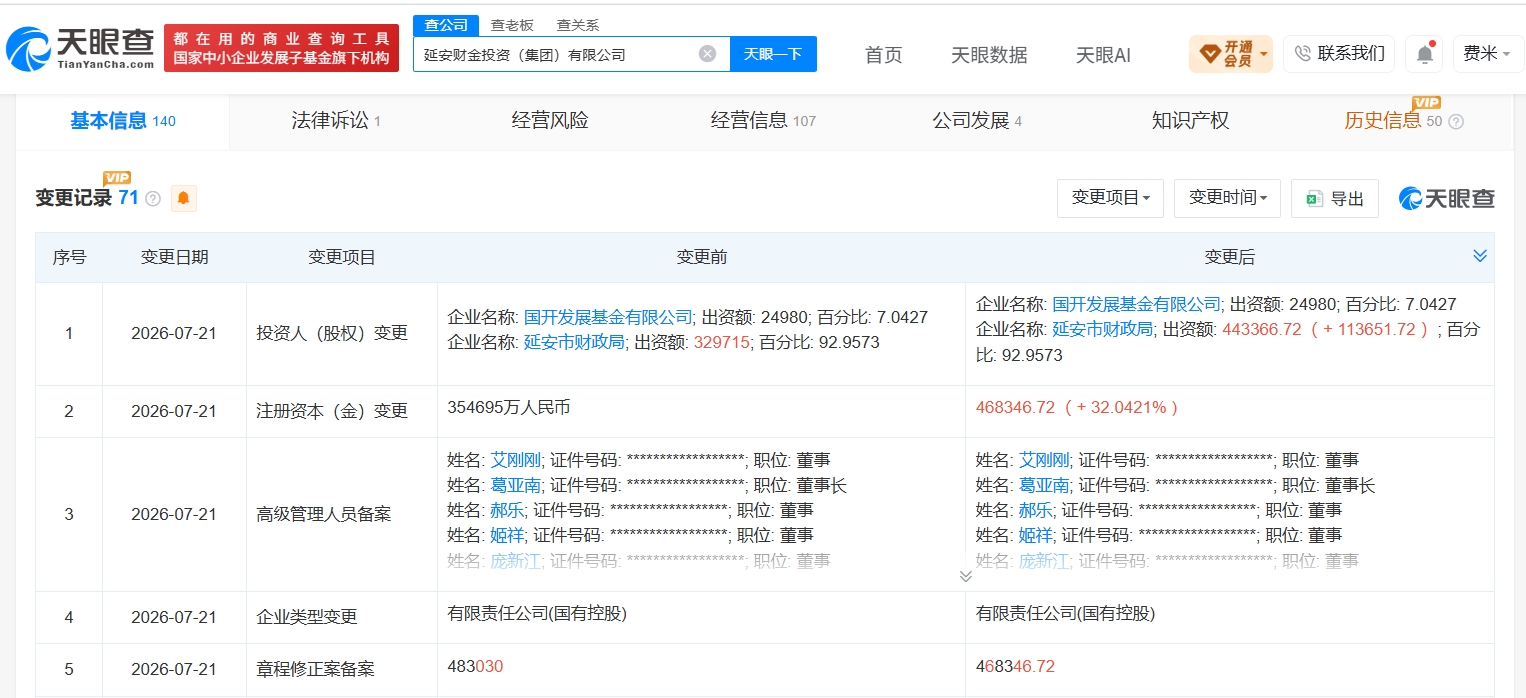Click the 变更日期 column header
Viewport: 1526px width, 698px height.
pyautogui.click(x=174, y=257)
